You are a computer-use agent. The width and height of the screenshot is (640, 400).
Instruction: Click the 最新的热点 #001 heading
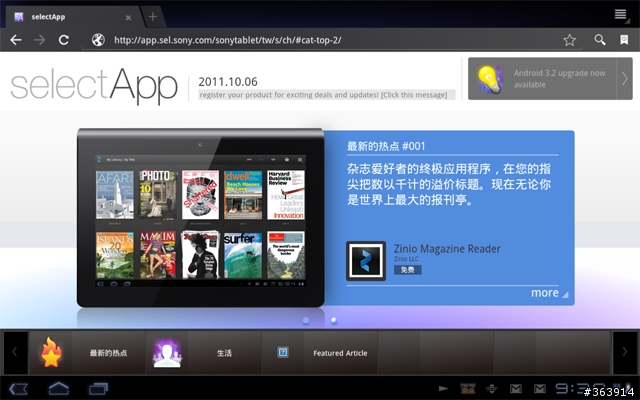coord(386,146)
